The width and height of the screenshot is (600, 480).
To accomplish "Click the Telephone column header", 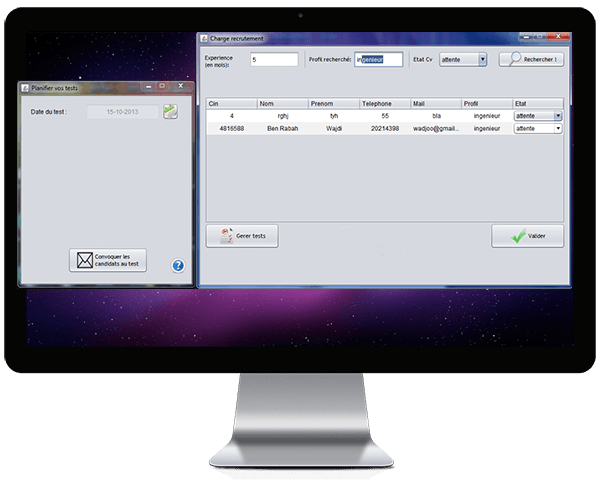I will [x=384, y=103].
